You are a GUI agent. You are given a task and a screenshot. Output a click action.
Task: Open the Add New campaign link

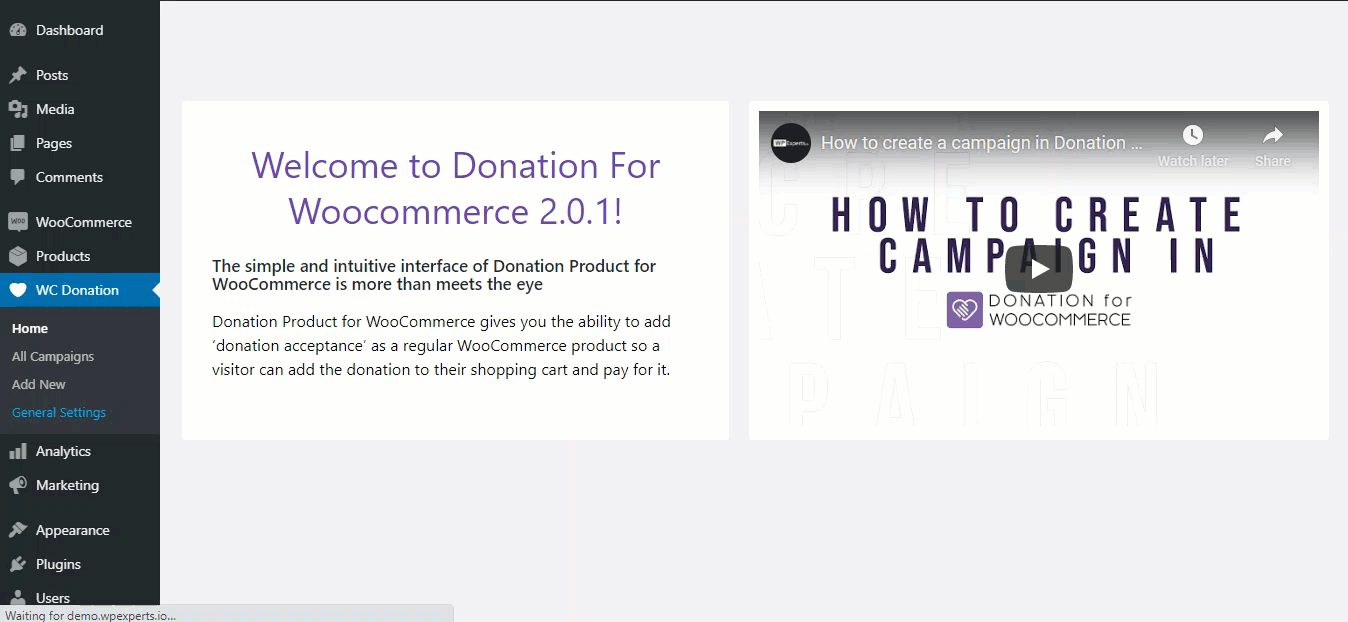click(39, 384)
